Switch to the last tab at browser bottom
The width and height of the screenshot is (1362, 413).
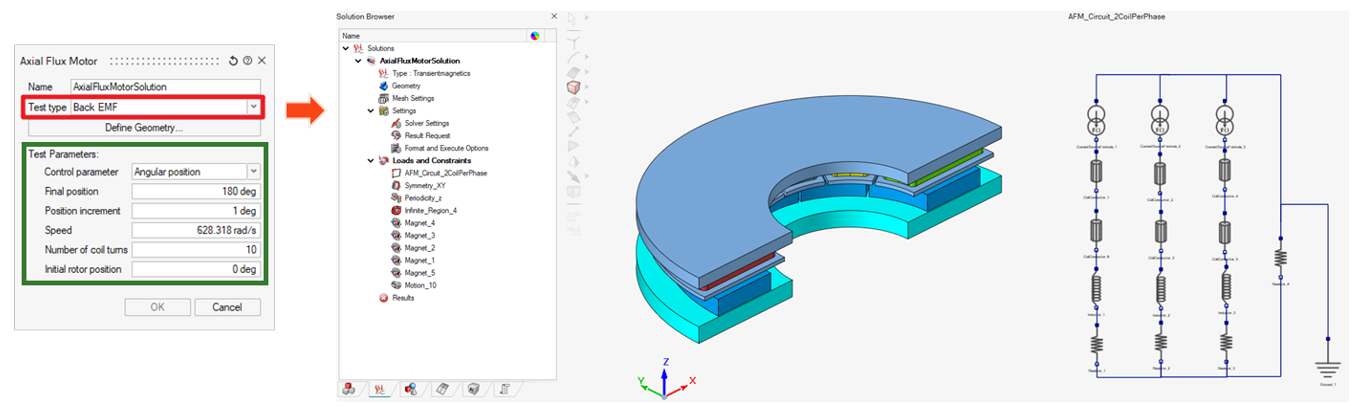click(506, 390)
